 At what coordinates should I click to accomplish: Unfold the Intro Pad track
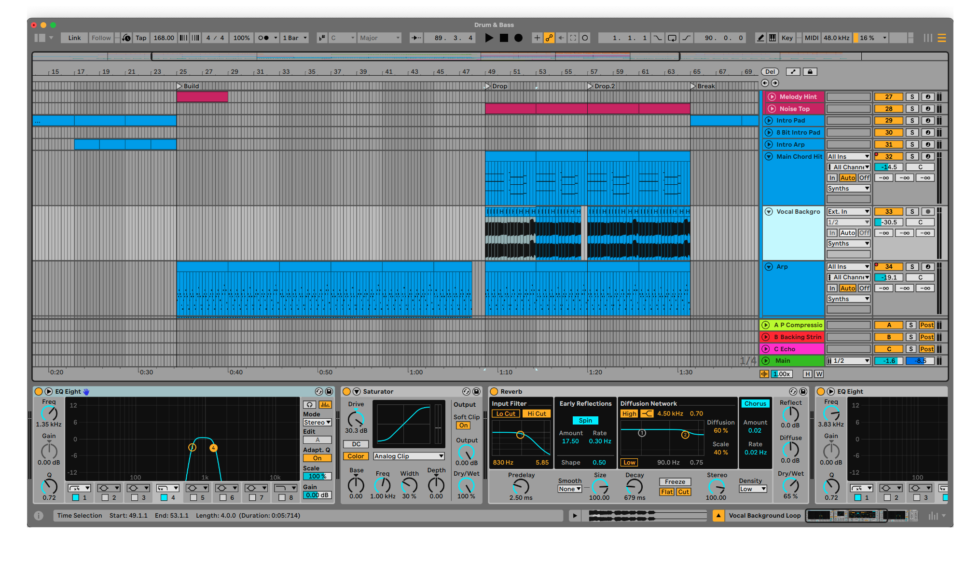pyautogui.click(x=769, y=121)
